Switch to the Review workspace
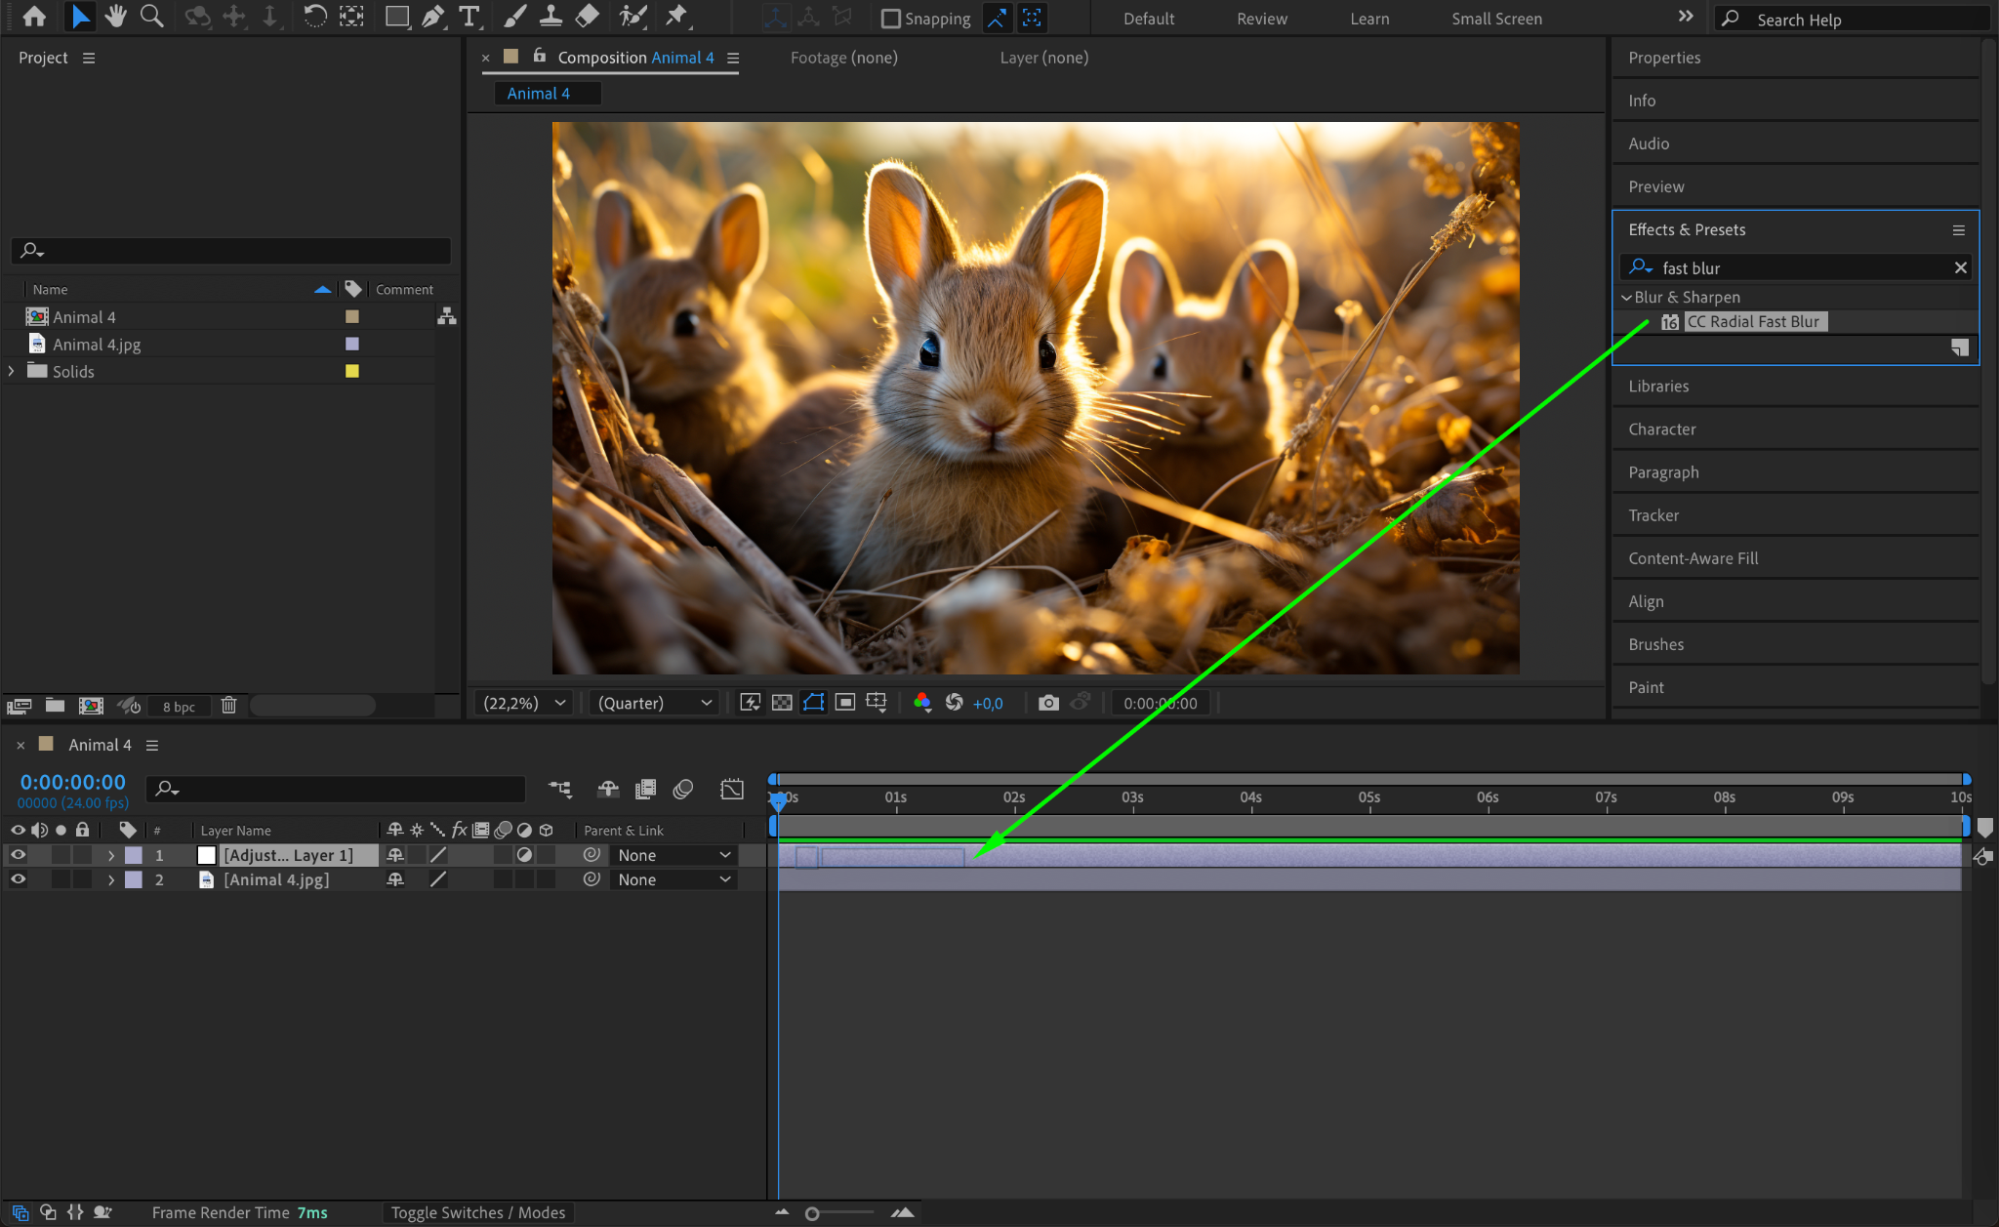 click(1261, 19)
